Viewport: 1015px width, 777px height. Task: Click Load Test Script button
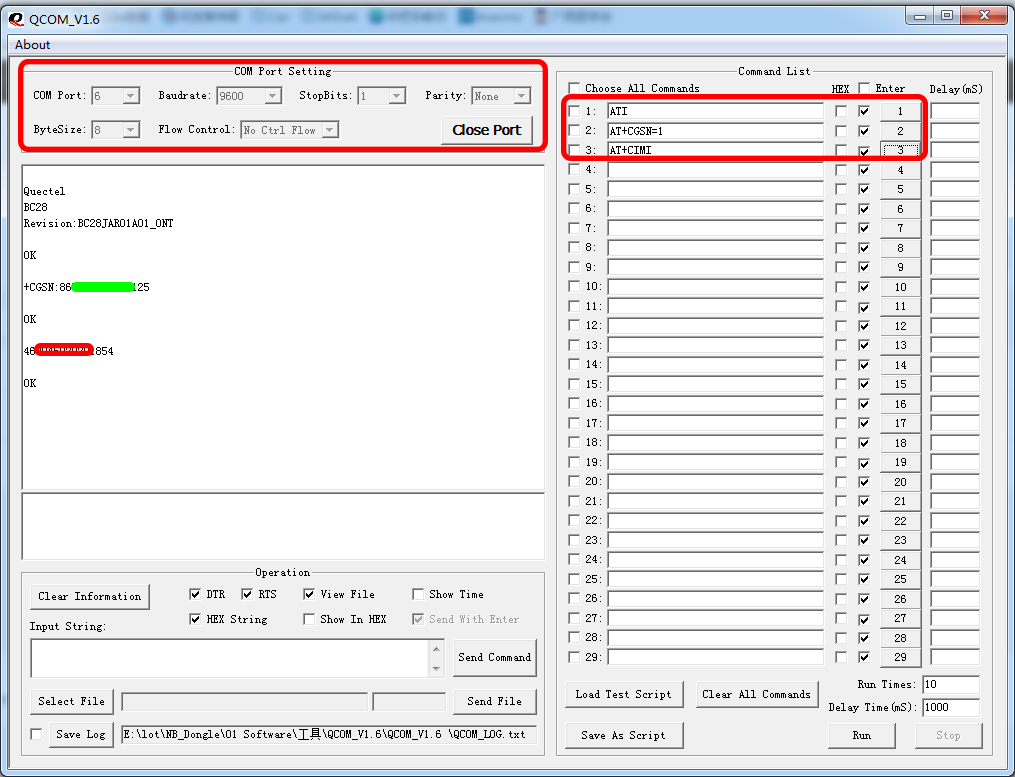[623, 694]
